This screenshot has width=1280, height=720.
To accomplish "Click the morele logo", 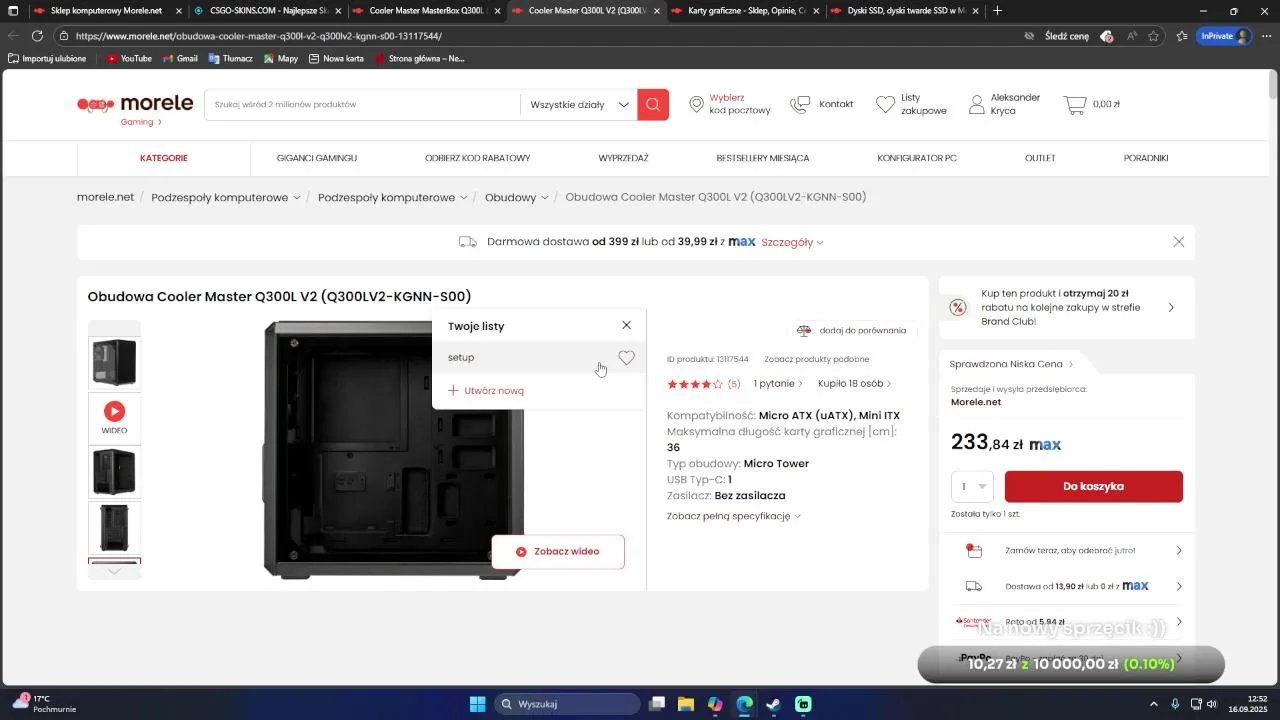I will (135, 104).
